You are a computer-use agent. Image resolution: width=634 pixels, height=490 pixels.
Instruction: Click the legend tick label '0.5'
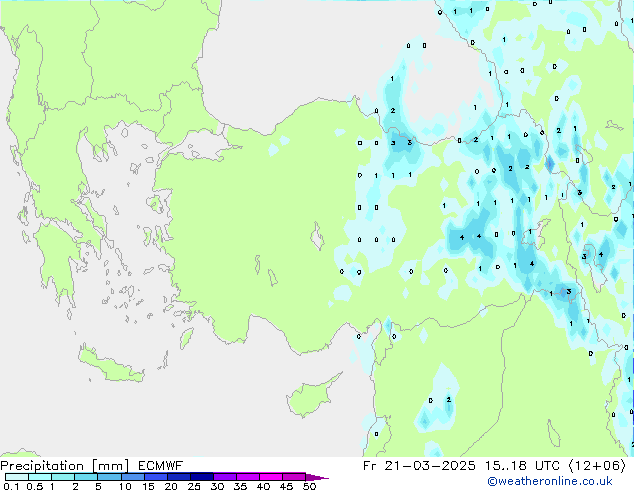click(34, 486)
